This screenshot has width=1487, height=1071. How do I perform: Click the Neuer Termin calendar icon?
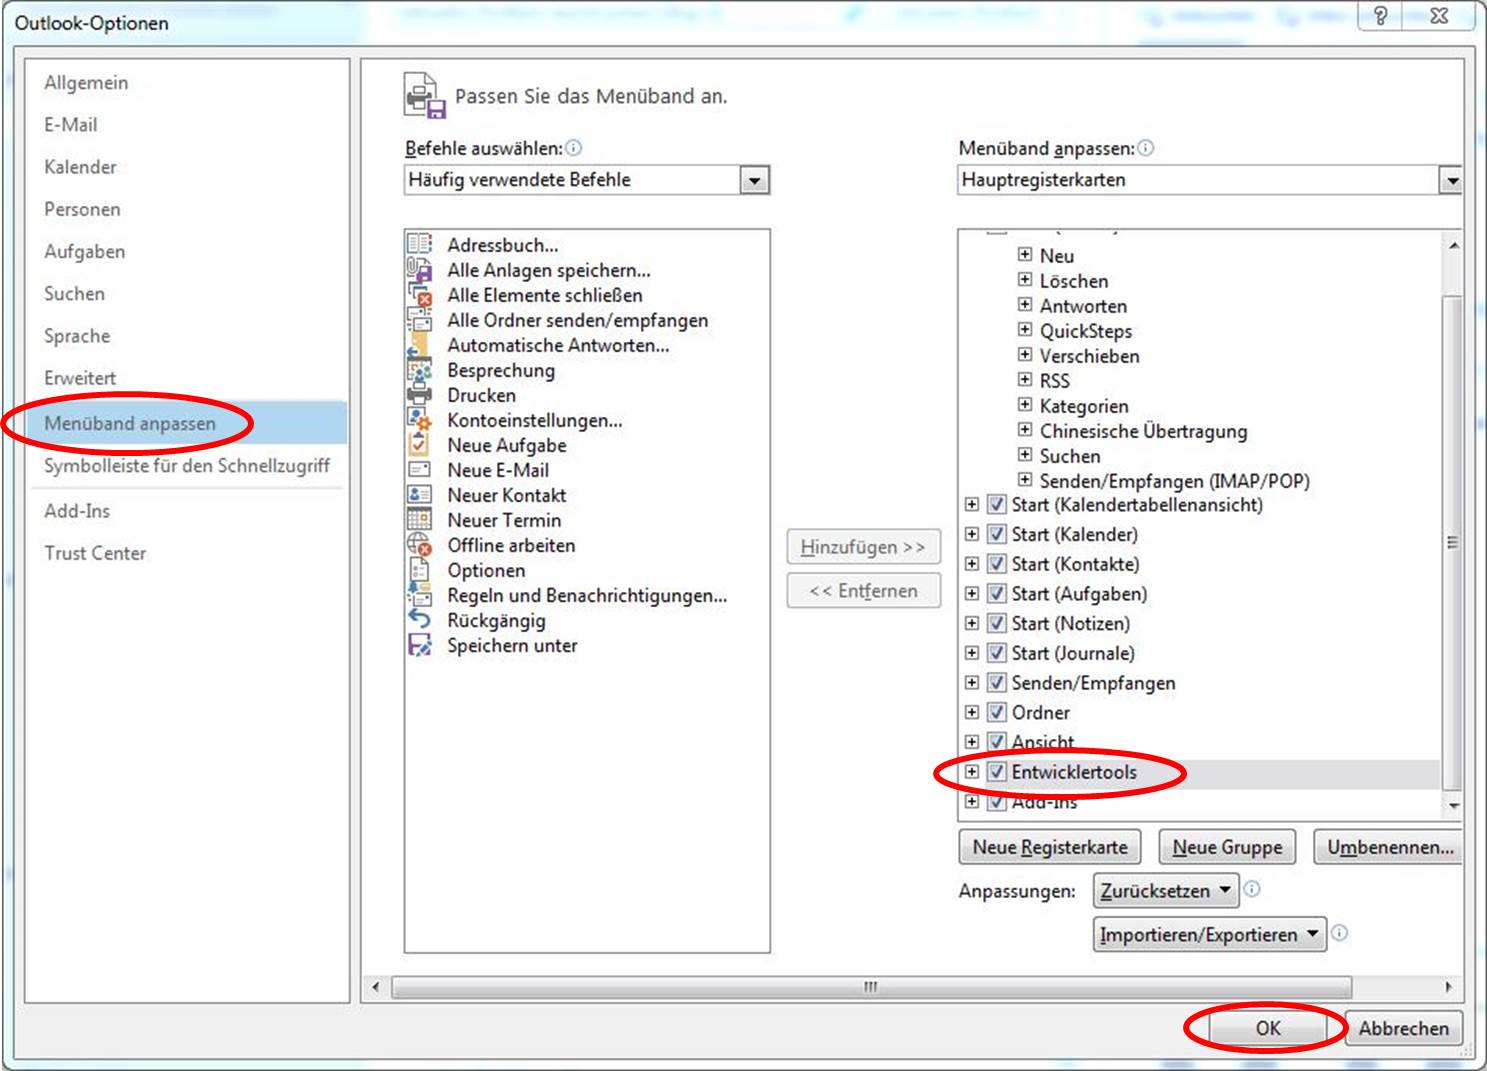(x=419, y=519)
